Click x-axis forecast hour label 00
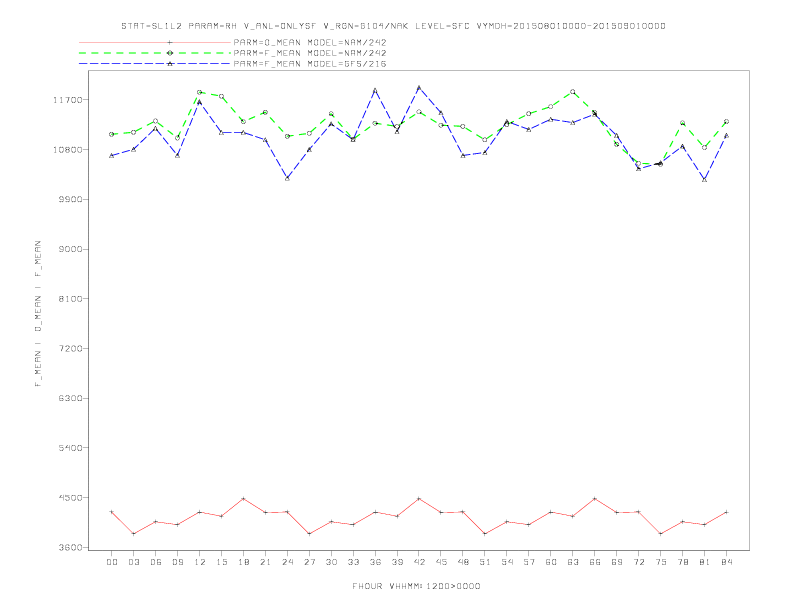Image resolution: width=792 pixels, height=612 pixels. click(x=112, y=562)
